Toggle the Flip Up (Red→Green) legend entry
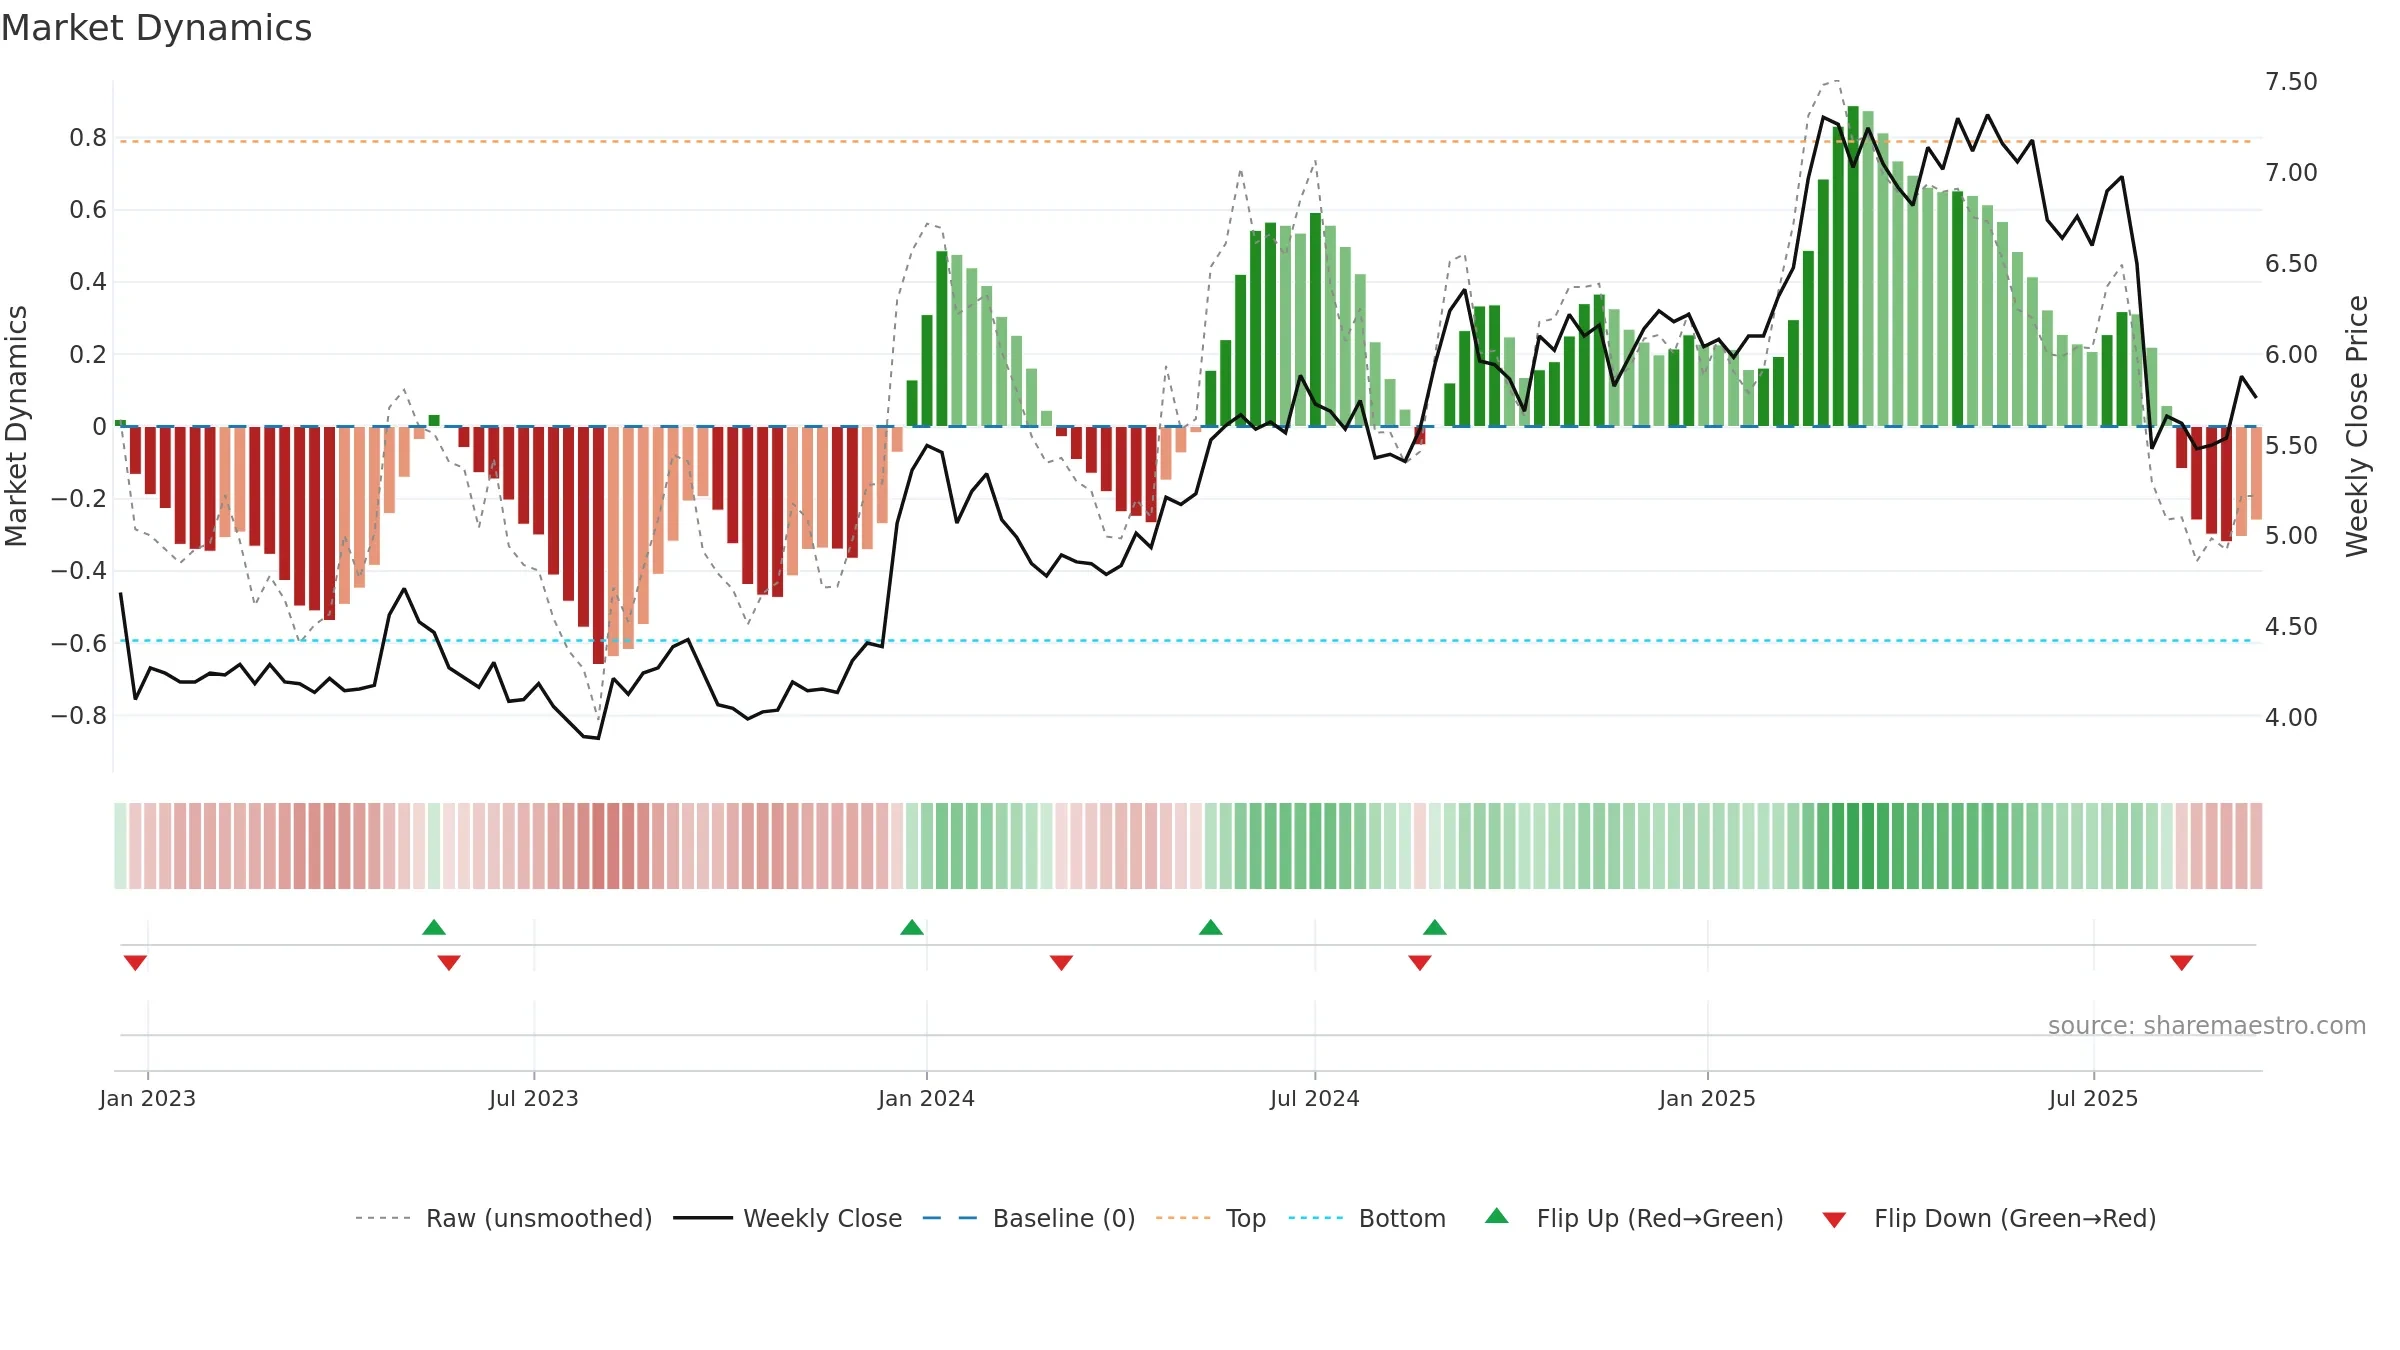2400x1350 pixels. click(1634, 1218)
